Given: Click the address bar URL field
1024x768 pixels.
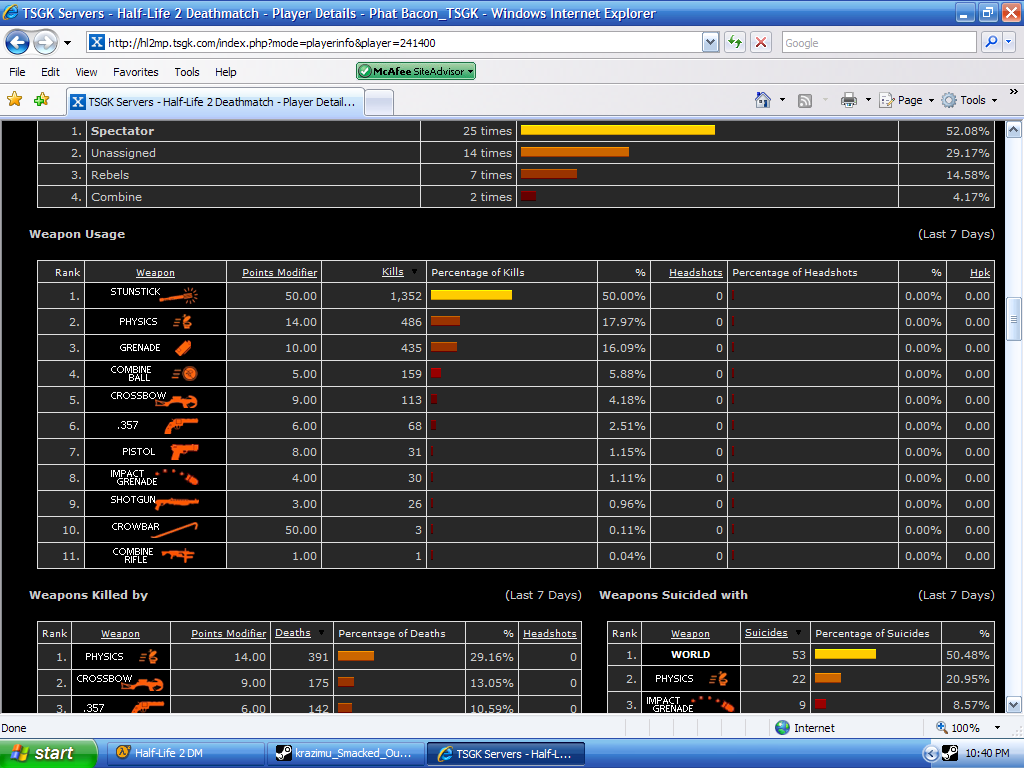Looking at the screenshot, I should [x=404, y=43].
